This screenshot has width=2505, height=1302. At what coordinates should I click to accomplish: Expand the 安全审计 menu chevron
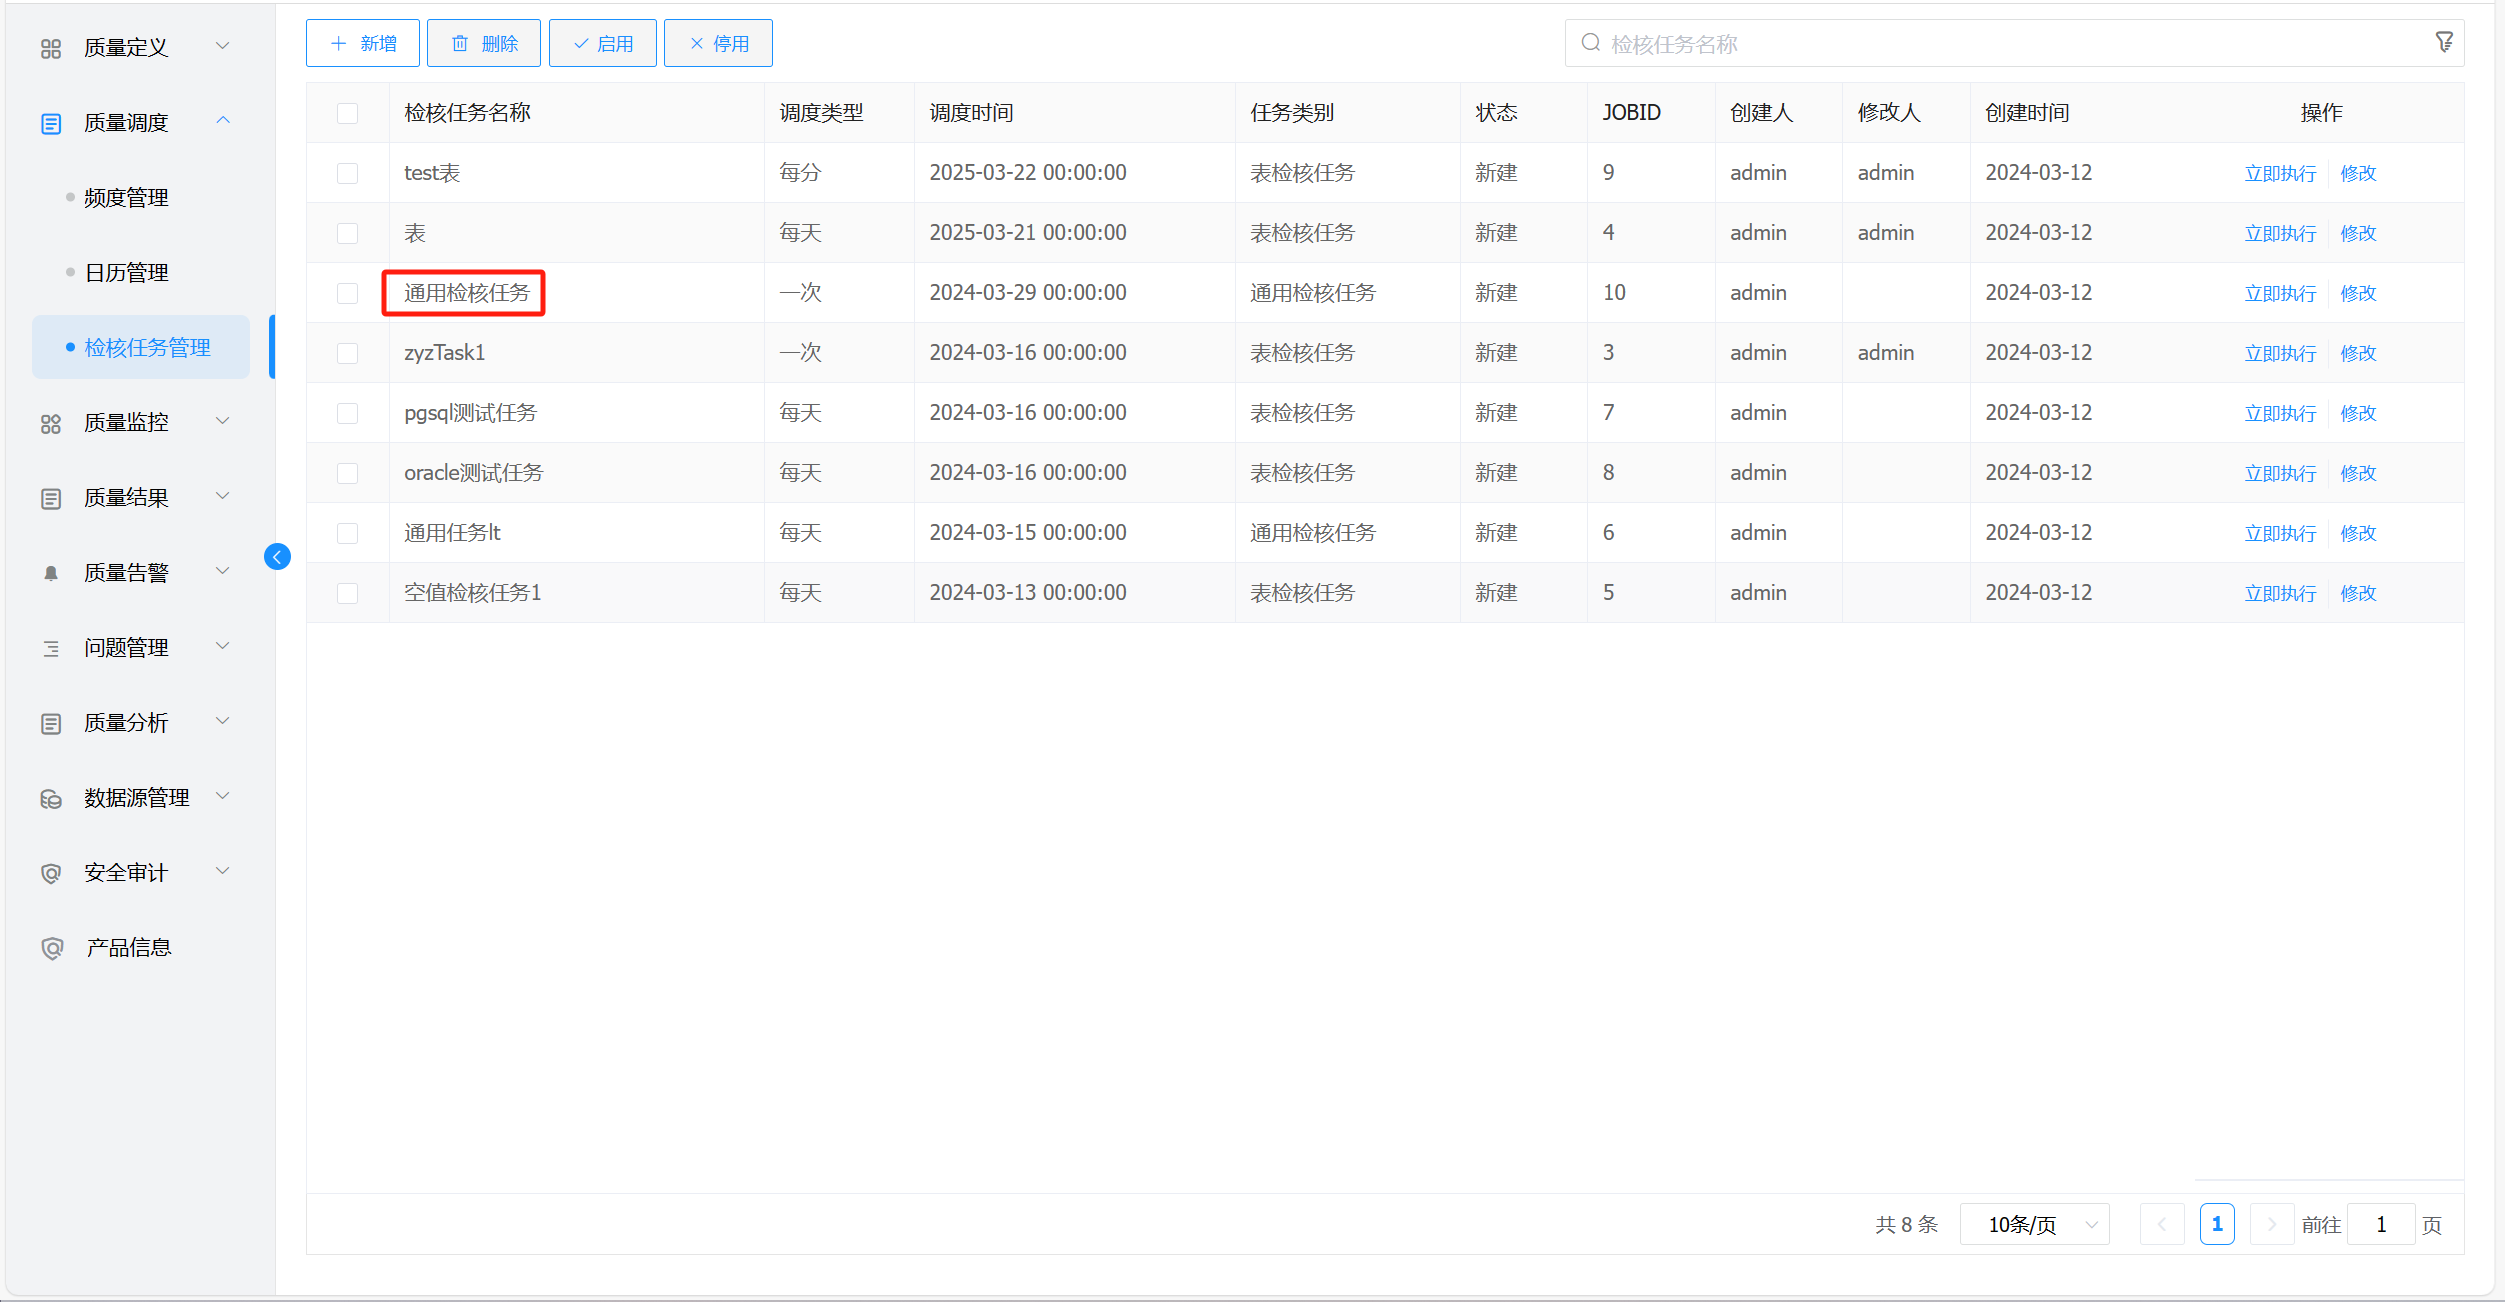(223, 871)
